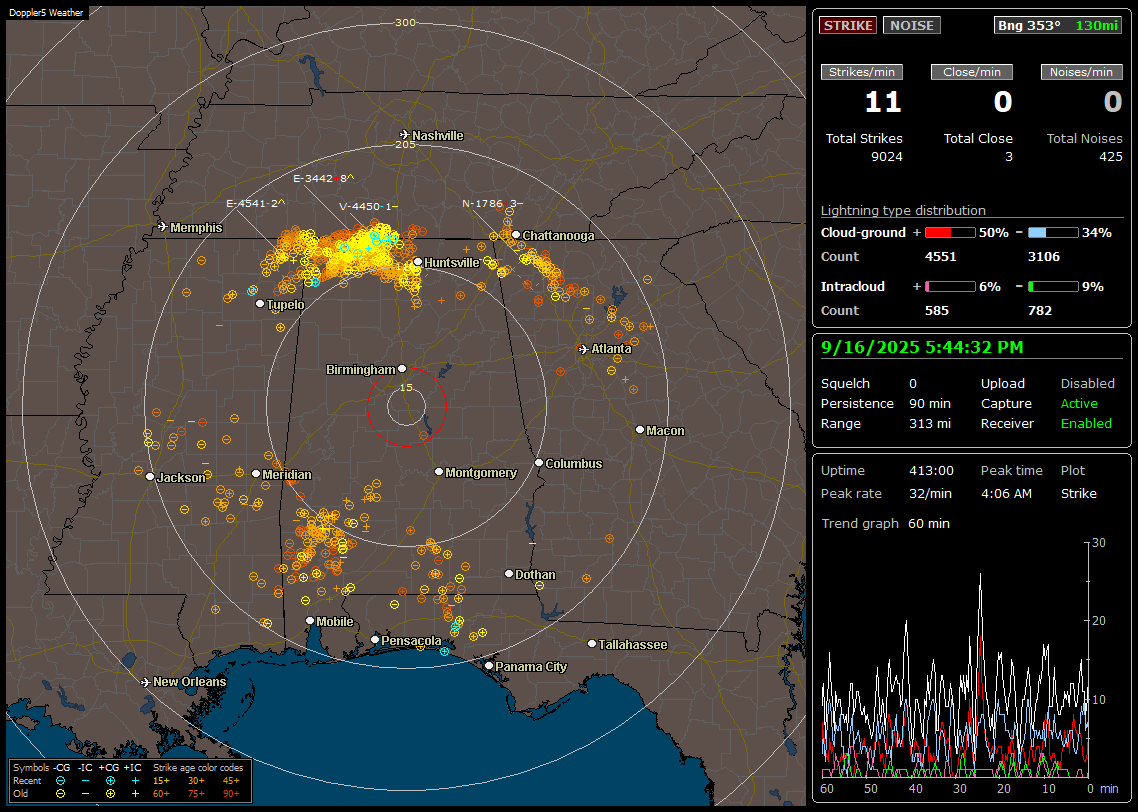This screenshot has height=812, width=1138.
Task: Click the Pensacola city marker
Action: click(x=374, y=640)
